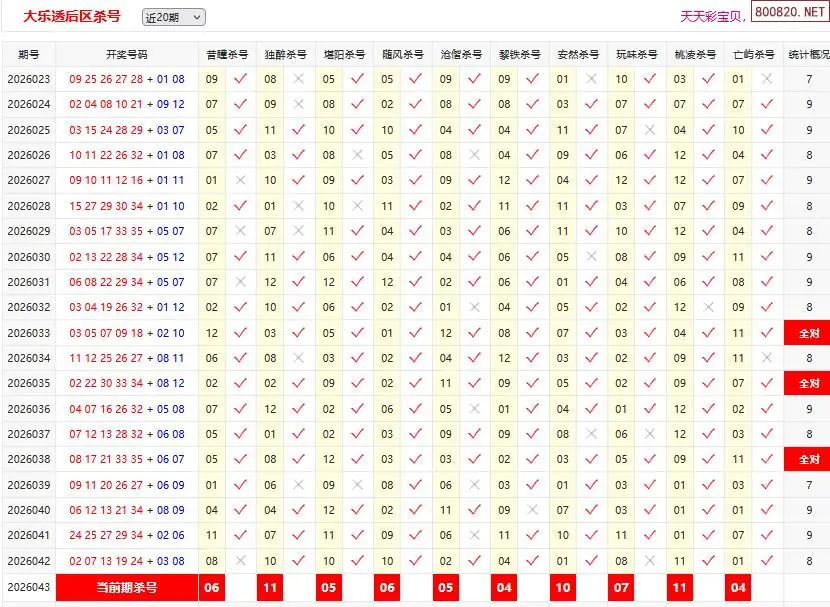The height and width of the screenshot is (607, 830).
Task: Select the X mark under 昔瞳杀号 in row 2026042
Action: coord(240,562)
